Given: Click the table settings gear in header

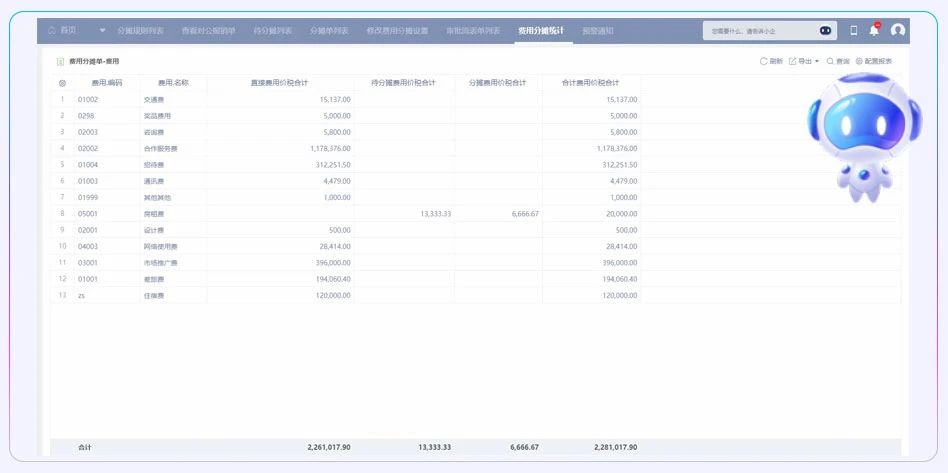Looking at the screenshot, I should (x=62, y=83).
